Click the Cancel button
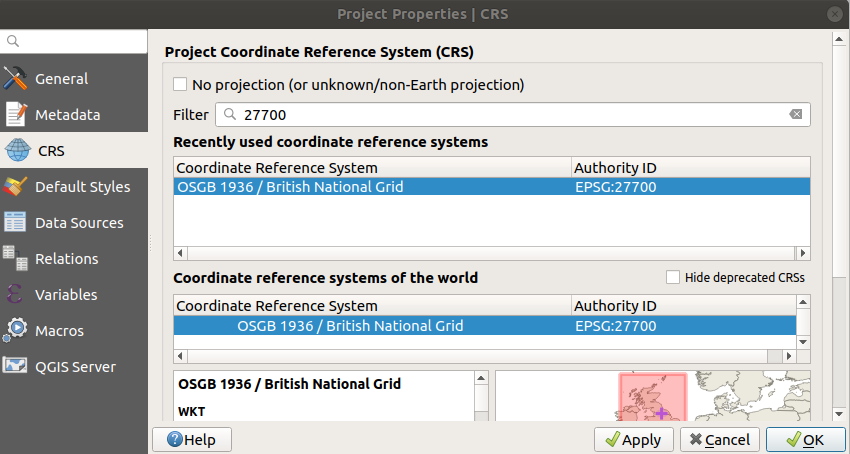The image size is (850, 454). point(720,439)
